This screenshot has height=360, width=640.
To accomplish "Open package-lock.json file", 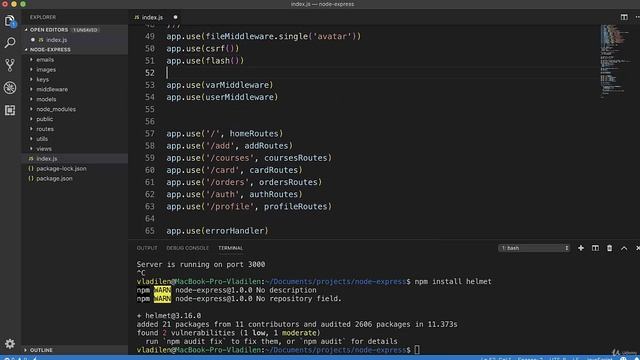I will (75, 169).
